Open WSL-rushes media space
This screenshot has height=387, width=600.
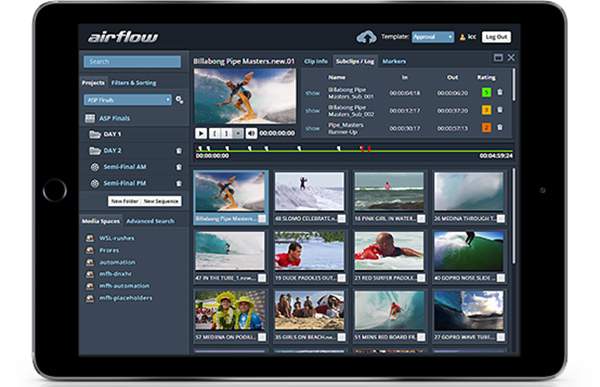117,238
